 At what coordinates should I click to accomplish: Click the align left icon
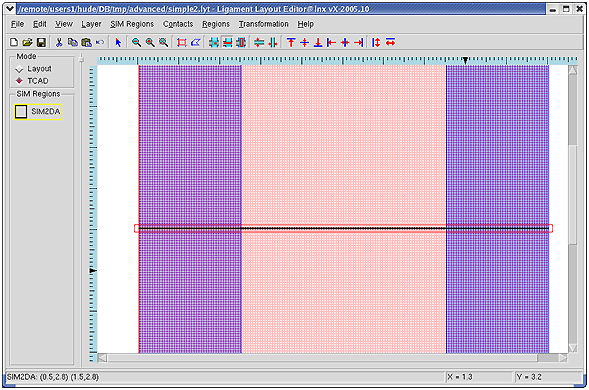click(x=331, y=42)
